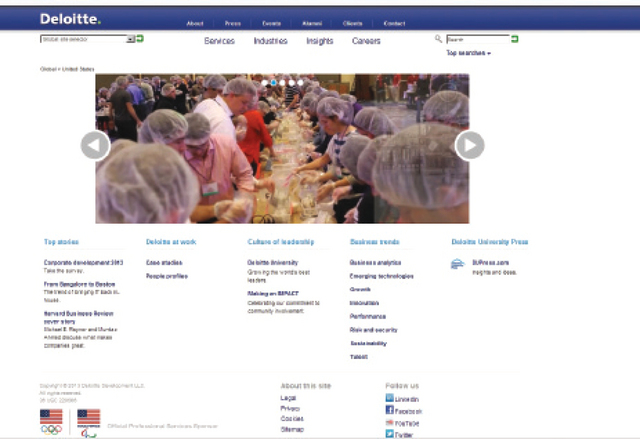Open the Case studies link

163,262
